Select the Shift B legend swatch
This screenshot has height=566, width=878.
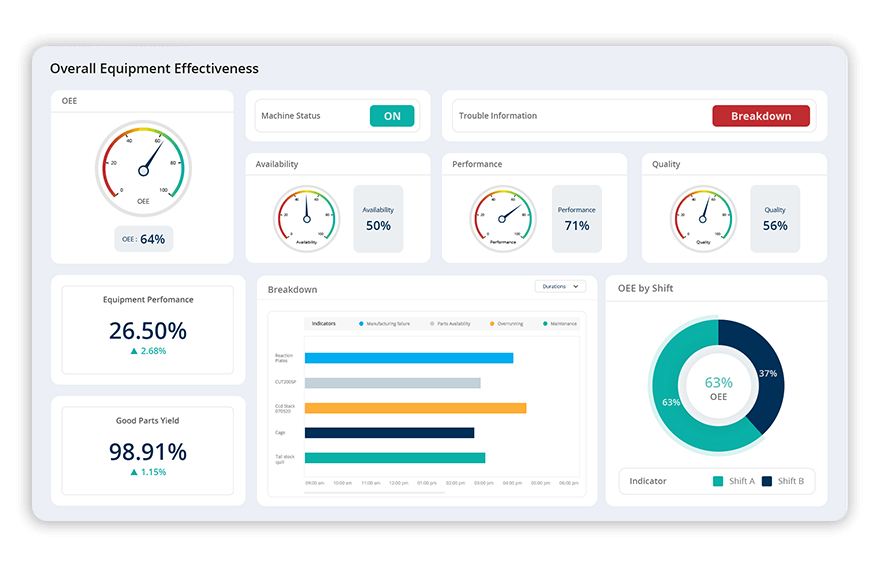pos(767,481)
